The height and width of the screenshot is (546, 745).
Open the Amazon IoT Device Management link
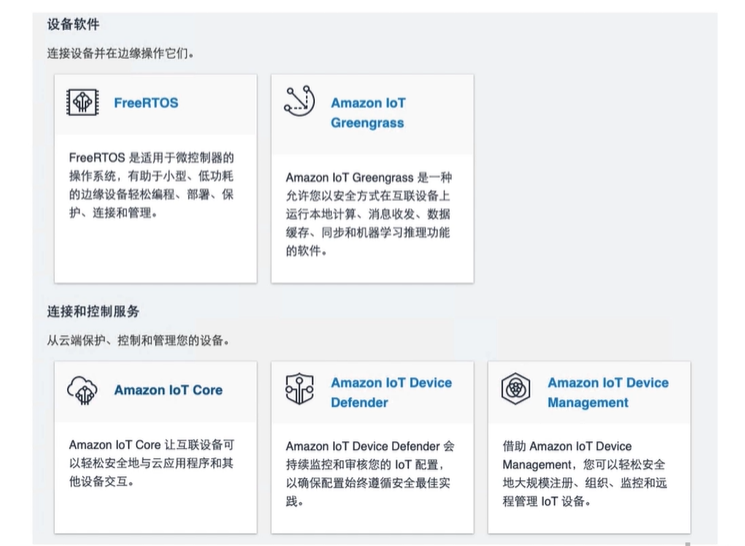click(x=608, y=393)
